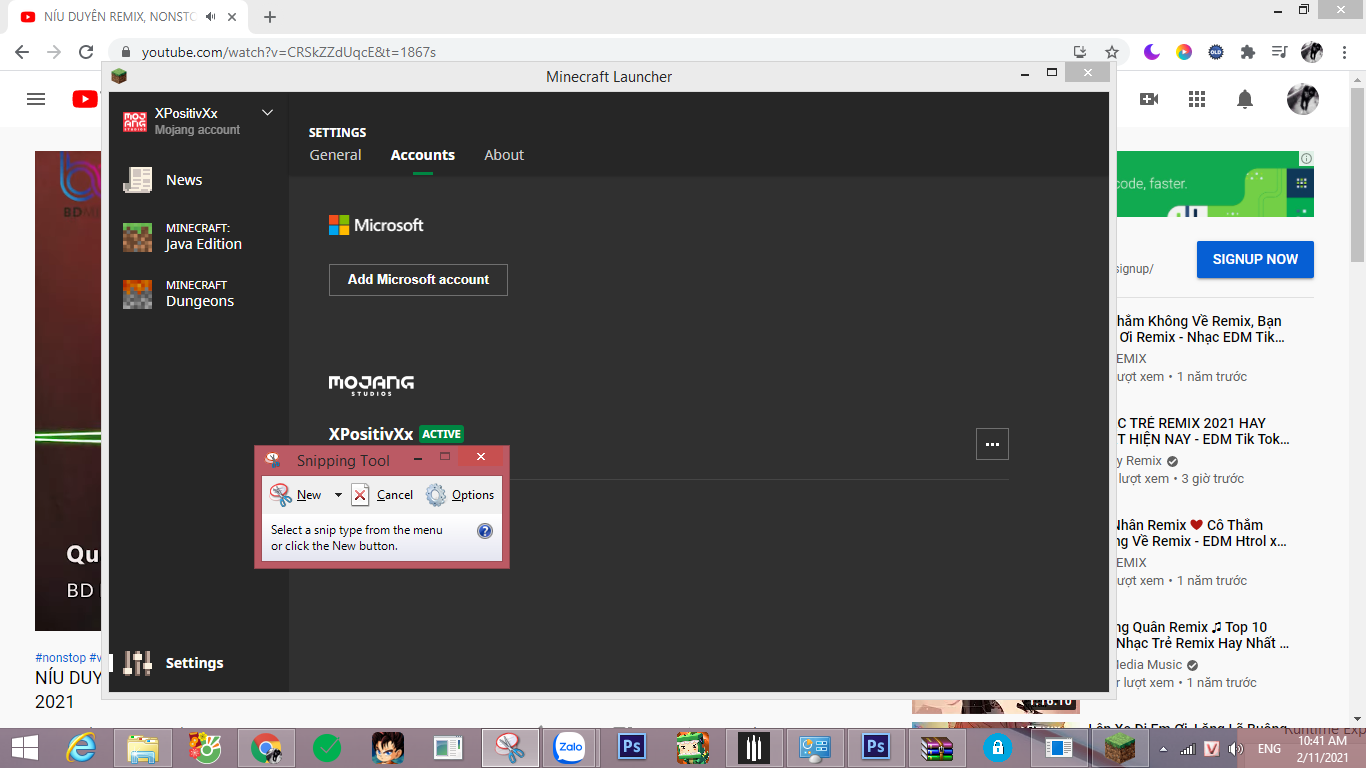Screen dimensions: 1366x768
Task: Show hidden system tray icons
Action: (x=1163, y=748)
